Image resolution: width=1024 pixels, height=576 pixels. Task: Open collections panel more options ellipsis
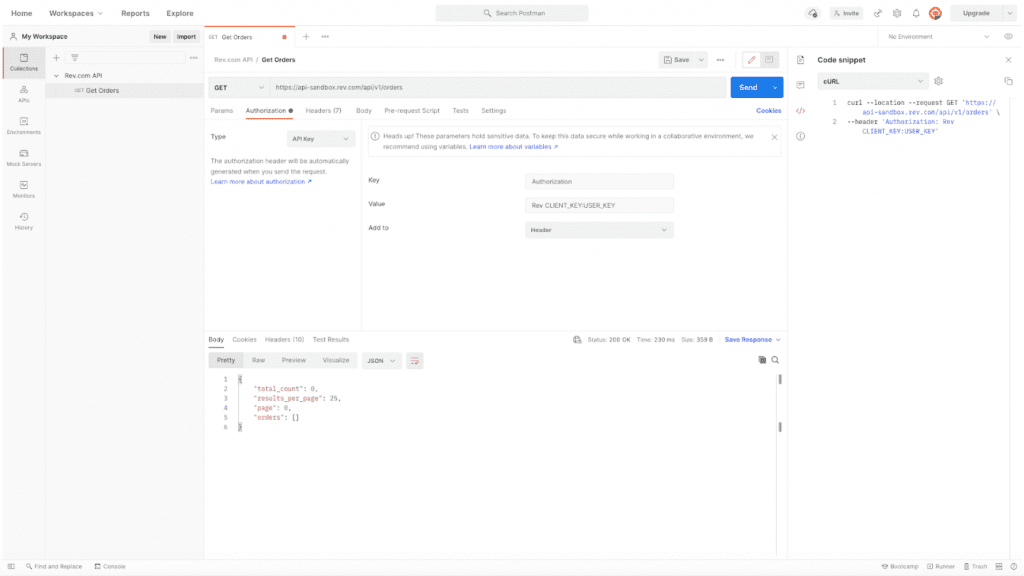(193, 57)
